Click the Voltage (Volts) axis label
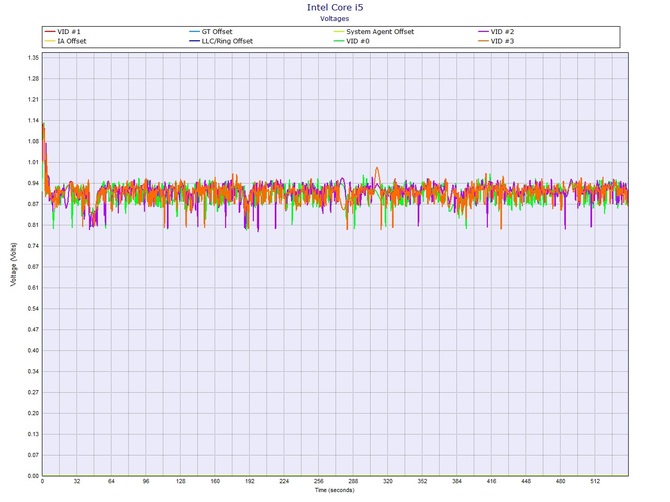 [14, 264]
